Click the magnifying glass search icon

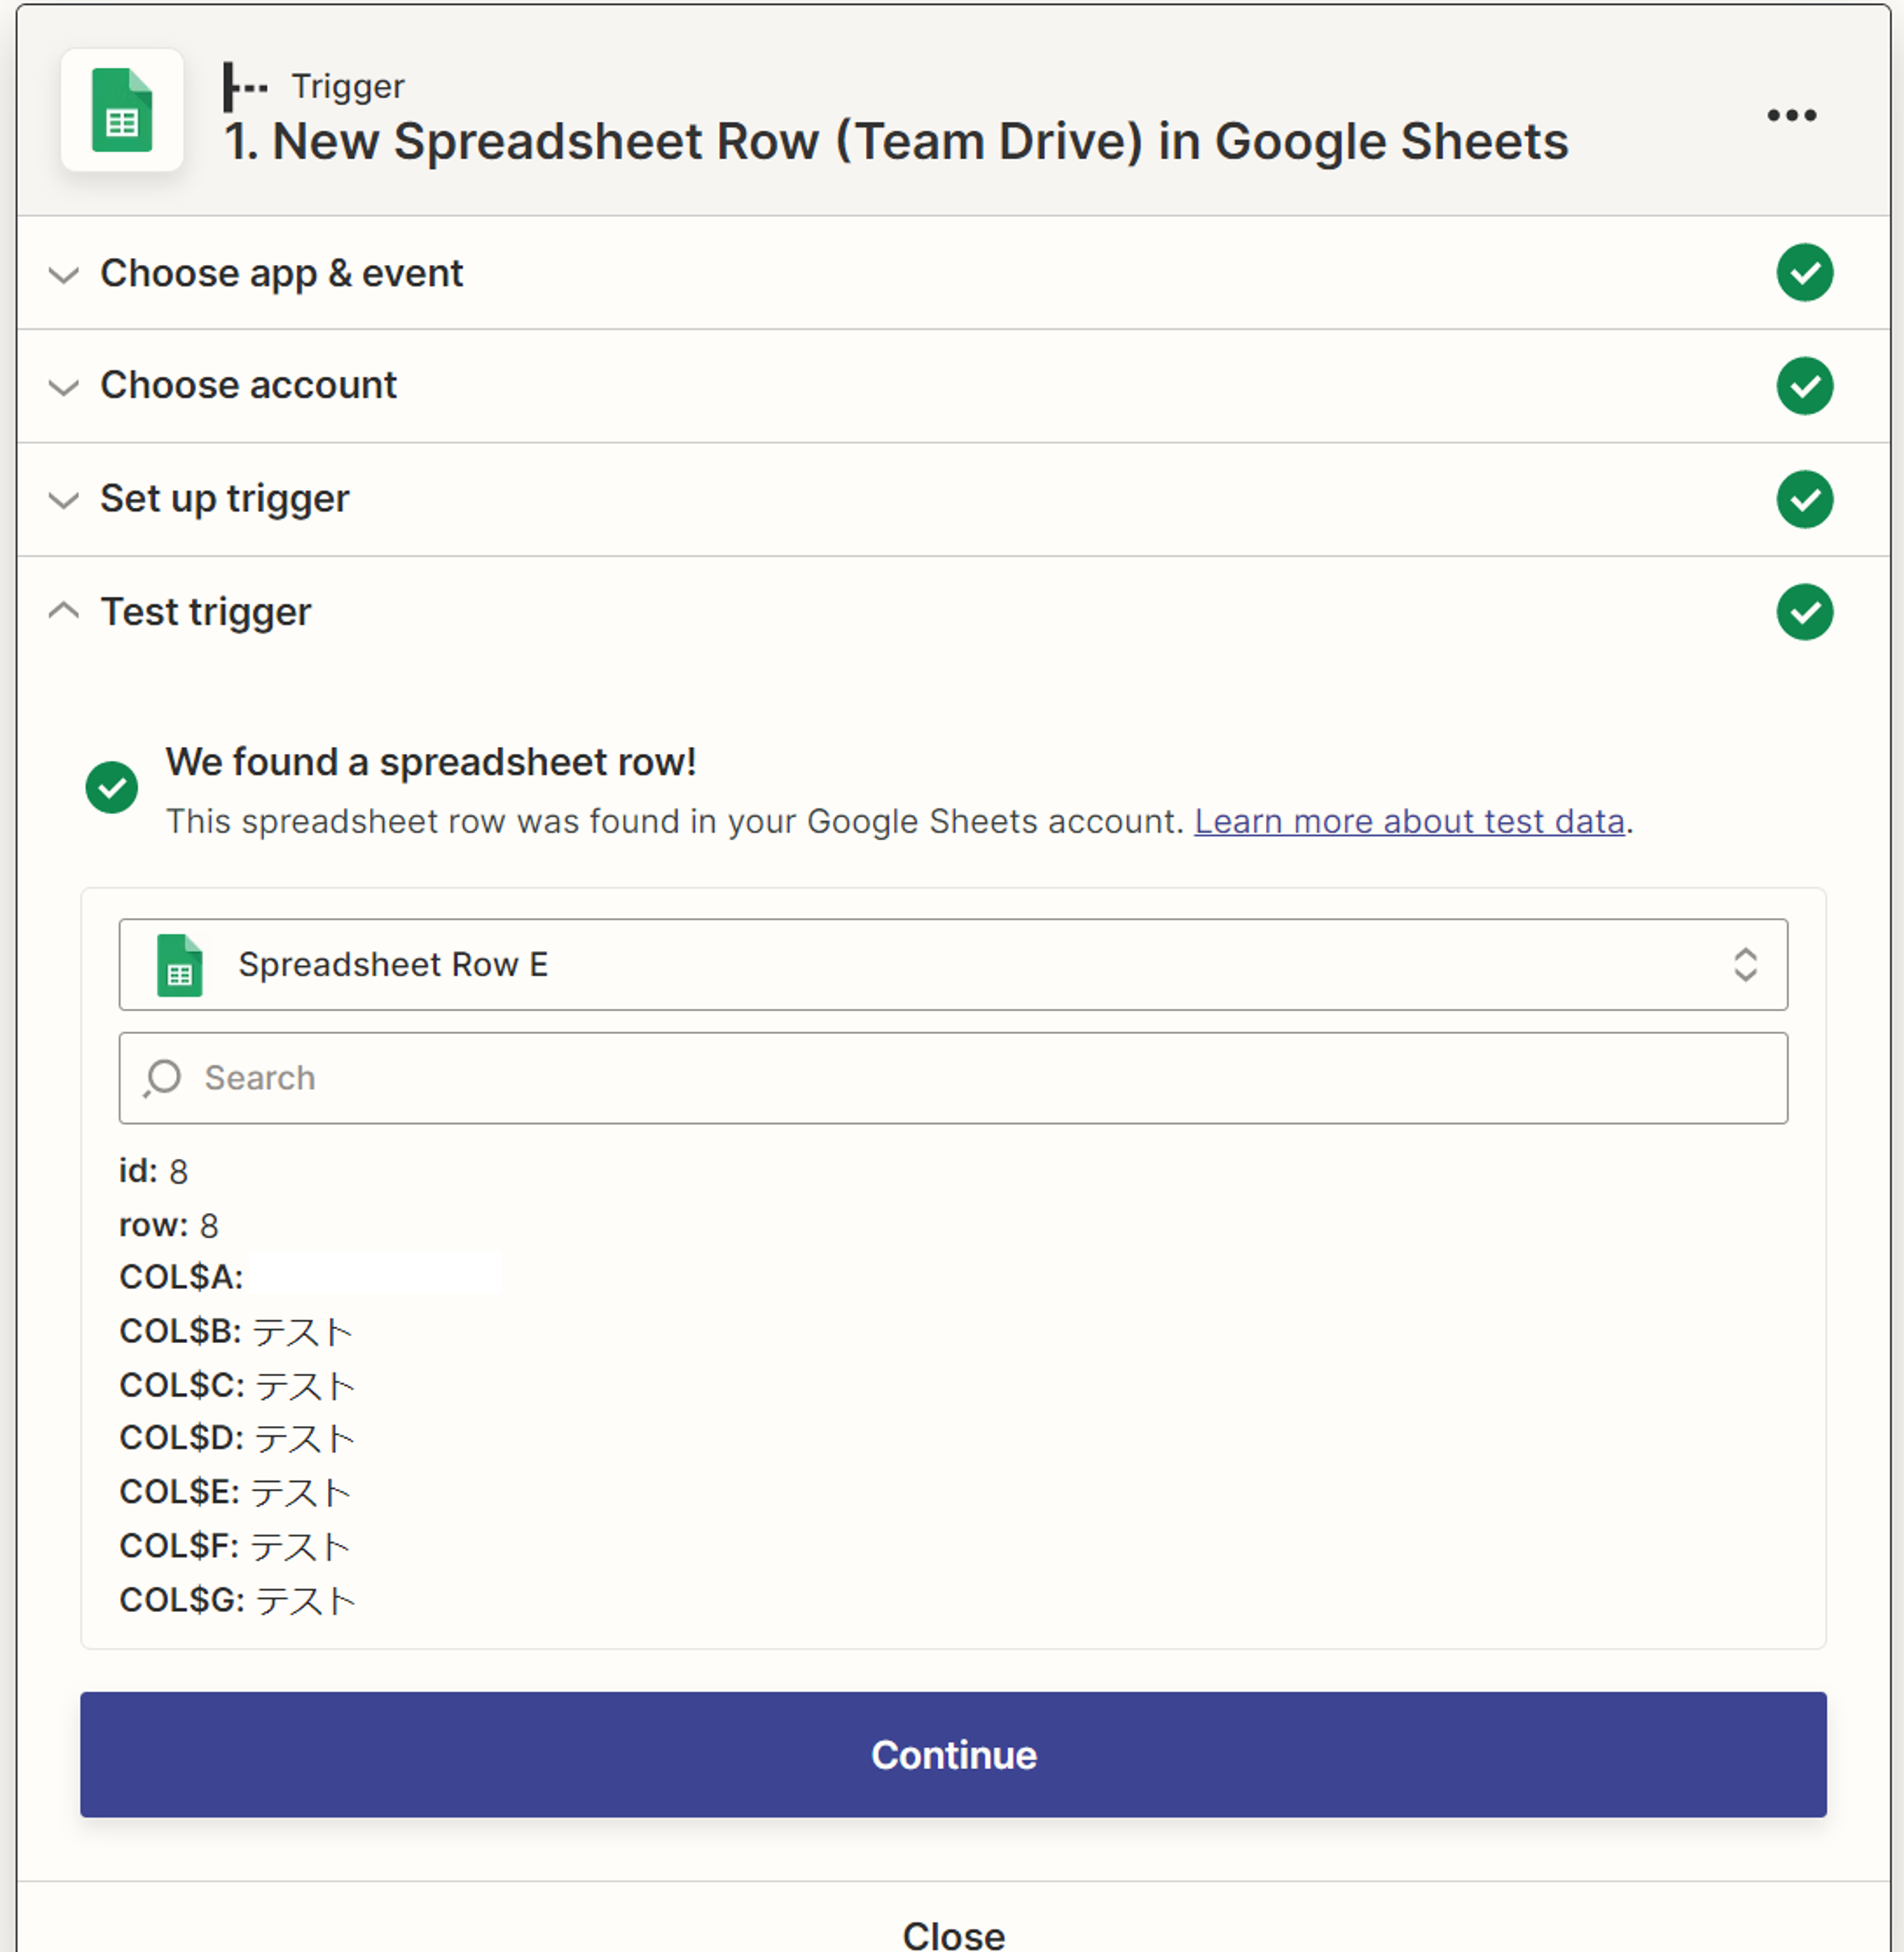coord(162,1078)
